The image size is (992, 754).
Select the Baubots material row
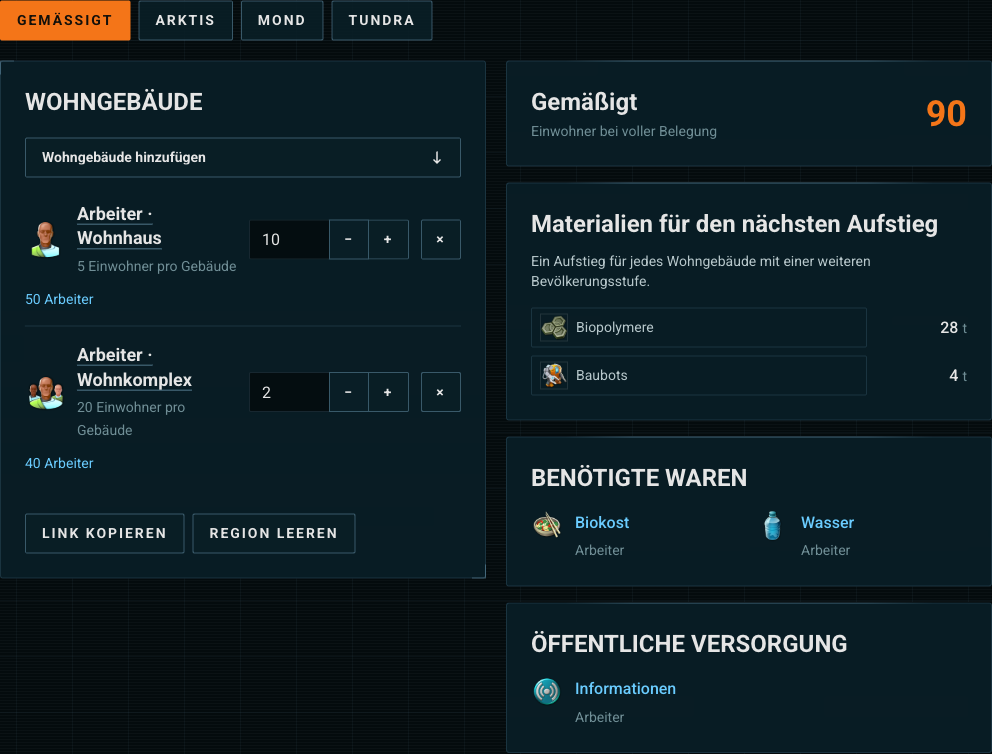click(x=698, y=376)
